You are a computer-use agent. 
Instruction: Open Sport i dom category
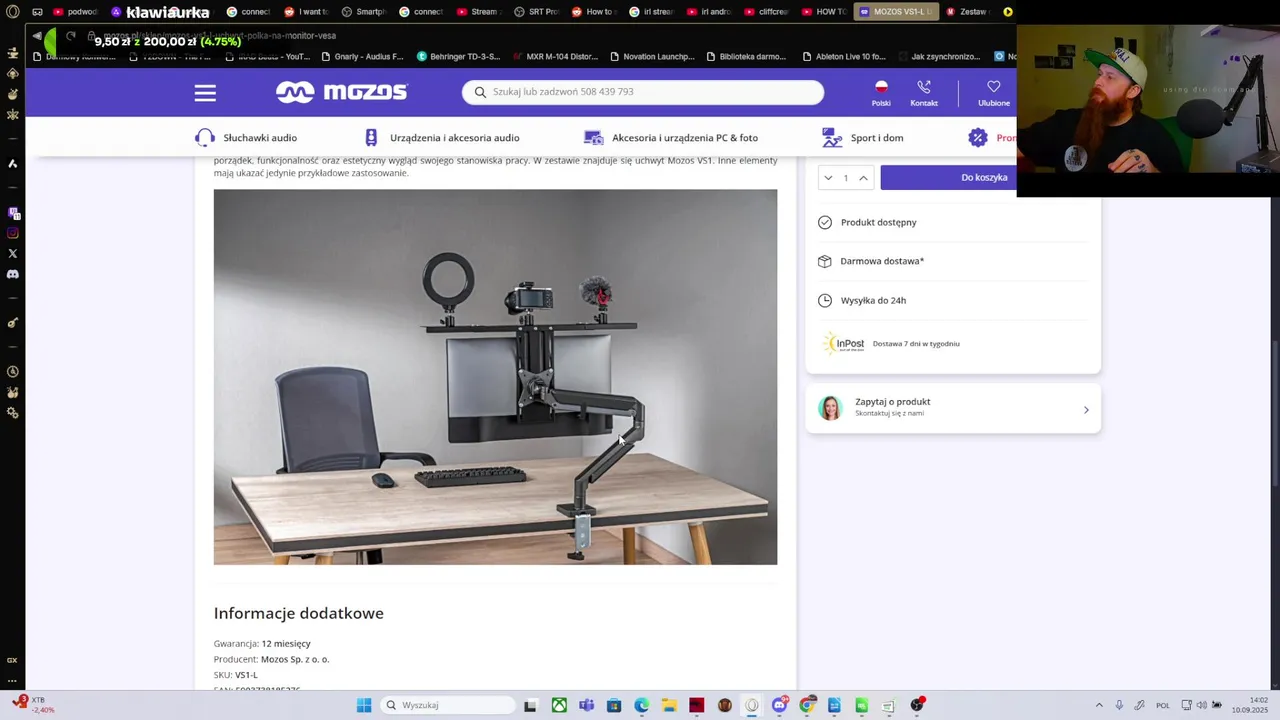[x=877, y=138]
